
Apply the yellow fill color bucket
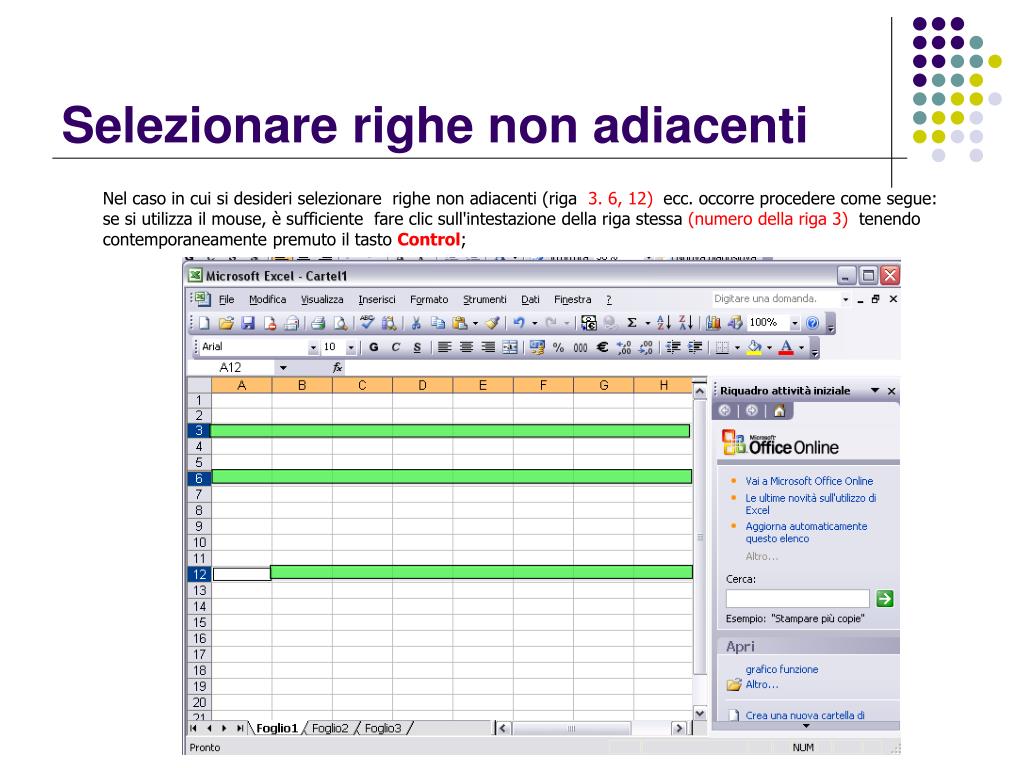pos(754,347)
